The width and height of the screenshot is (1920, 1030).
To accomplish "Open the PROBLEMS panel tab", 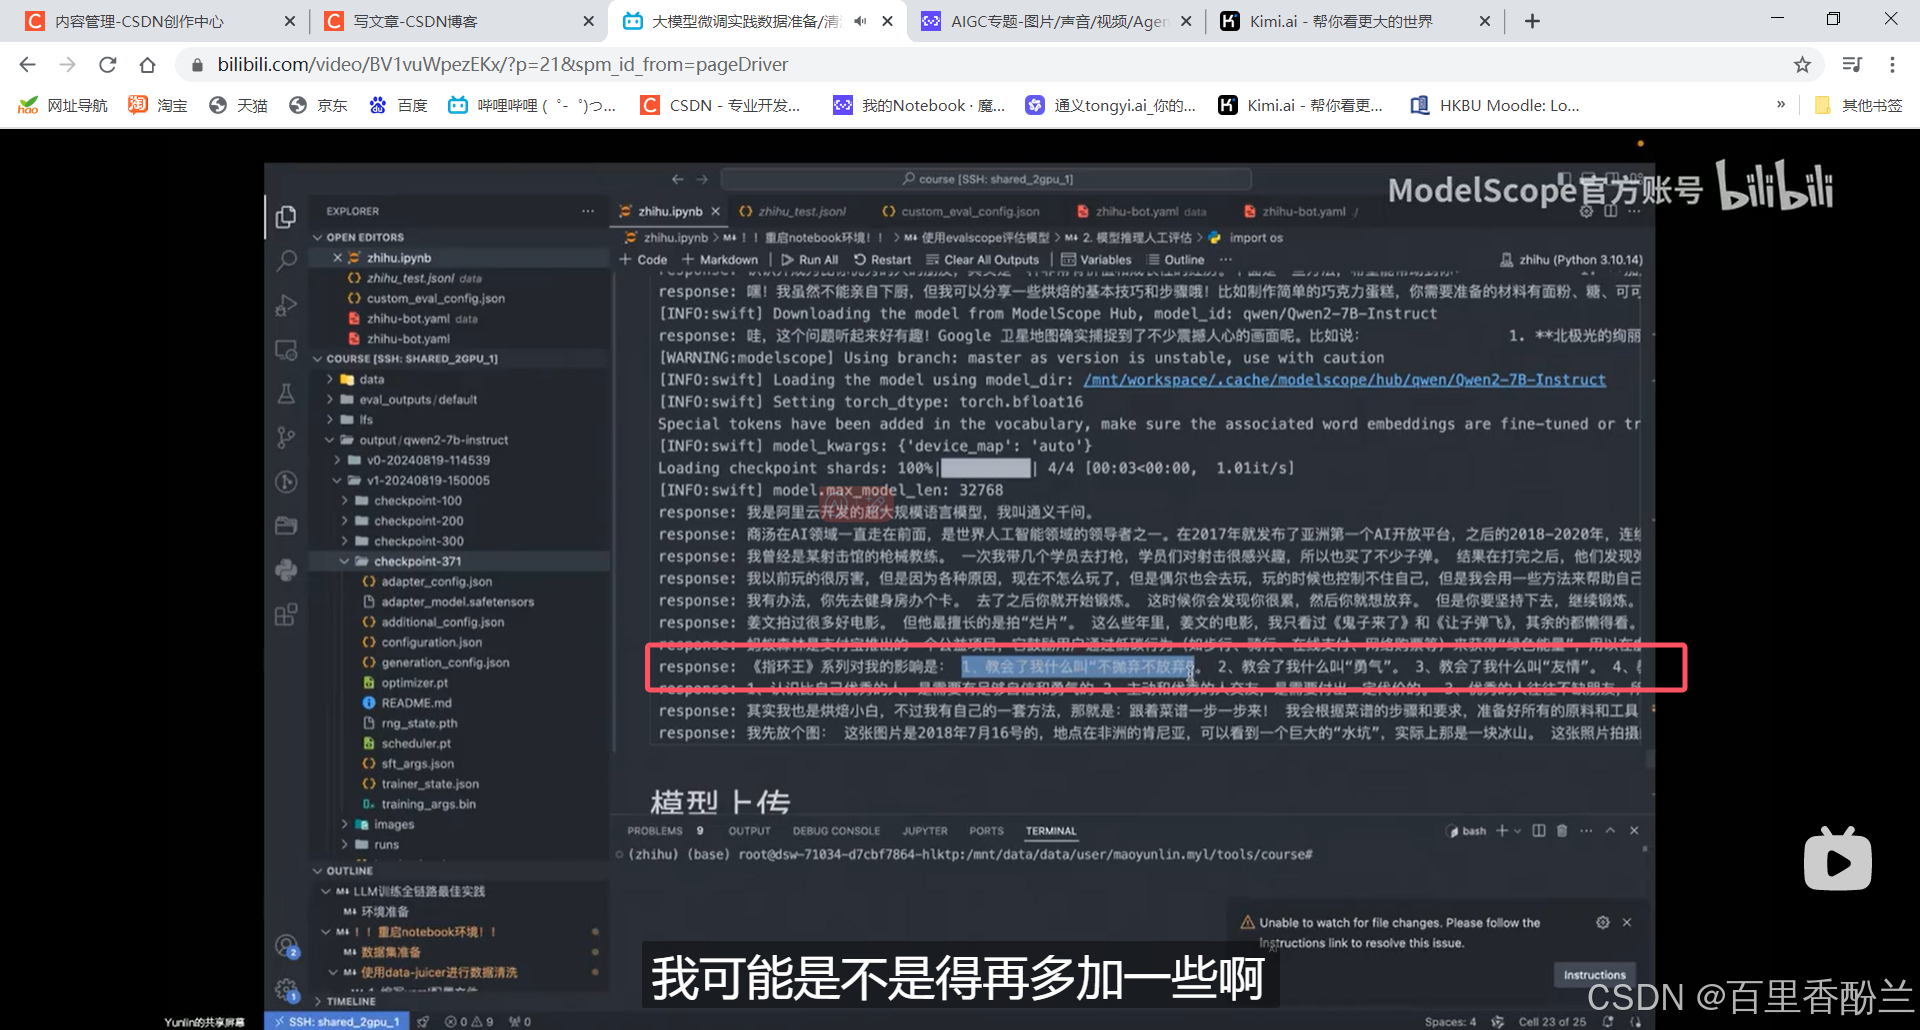I will click(655, 831).
